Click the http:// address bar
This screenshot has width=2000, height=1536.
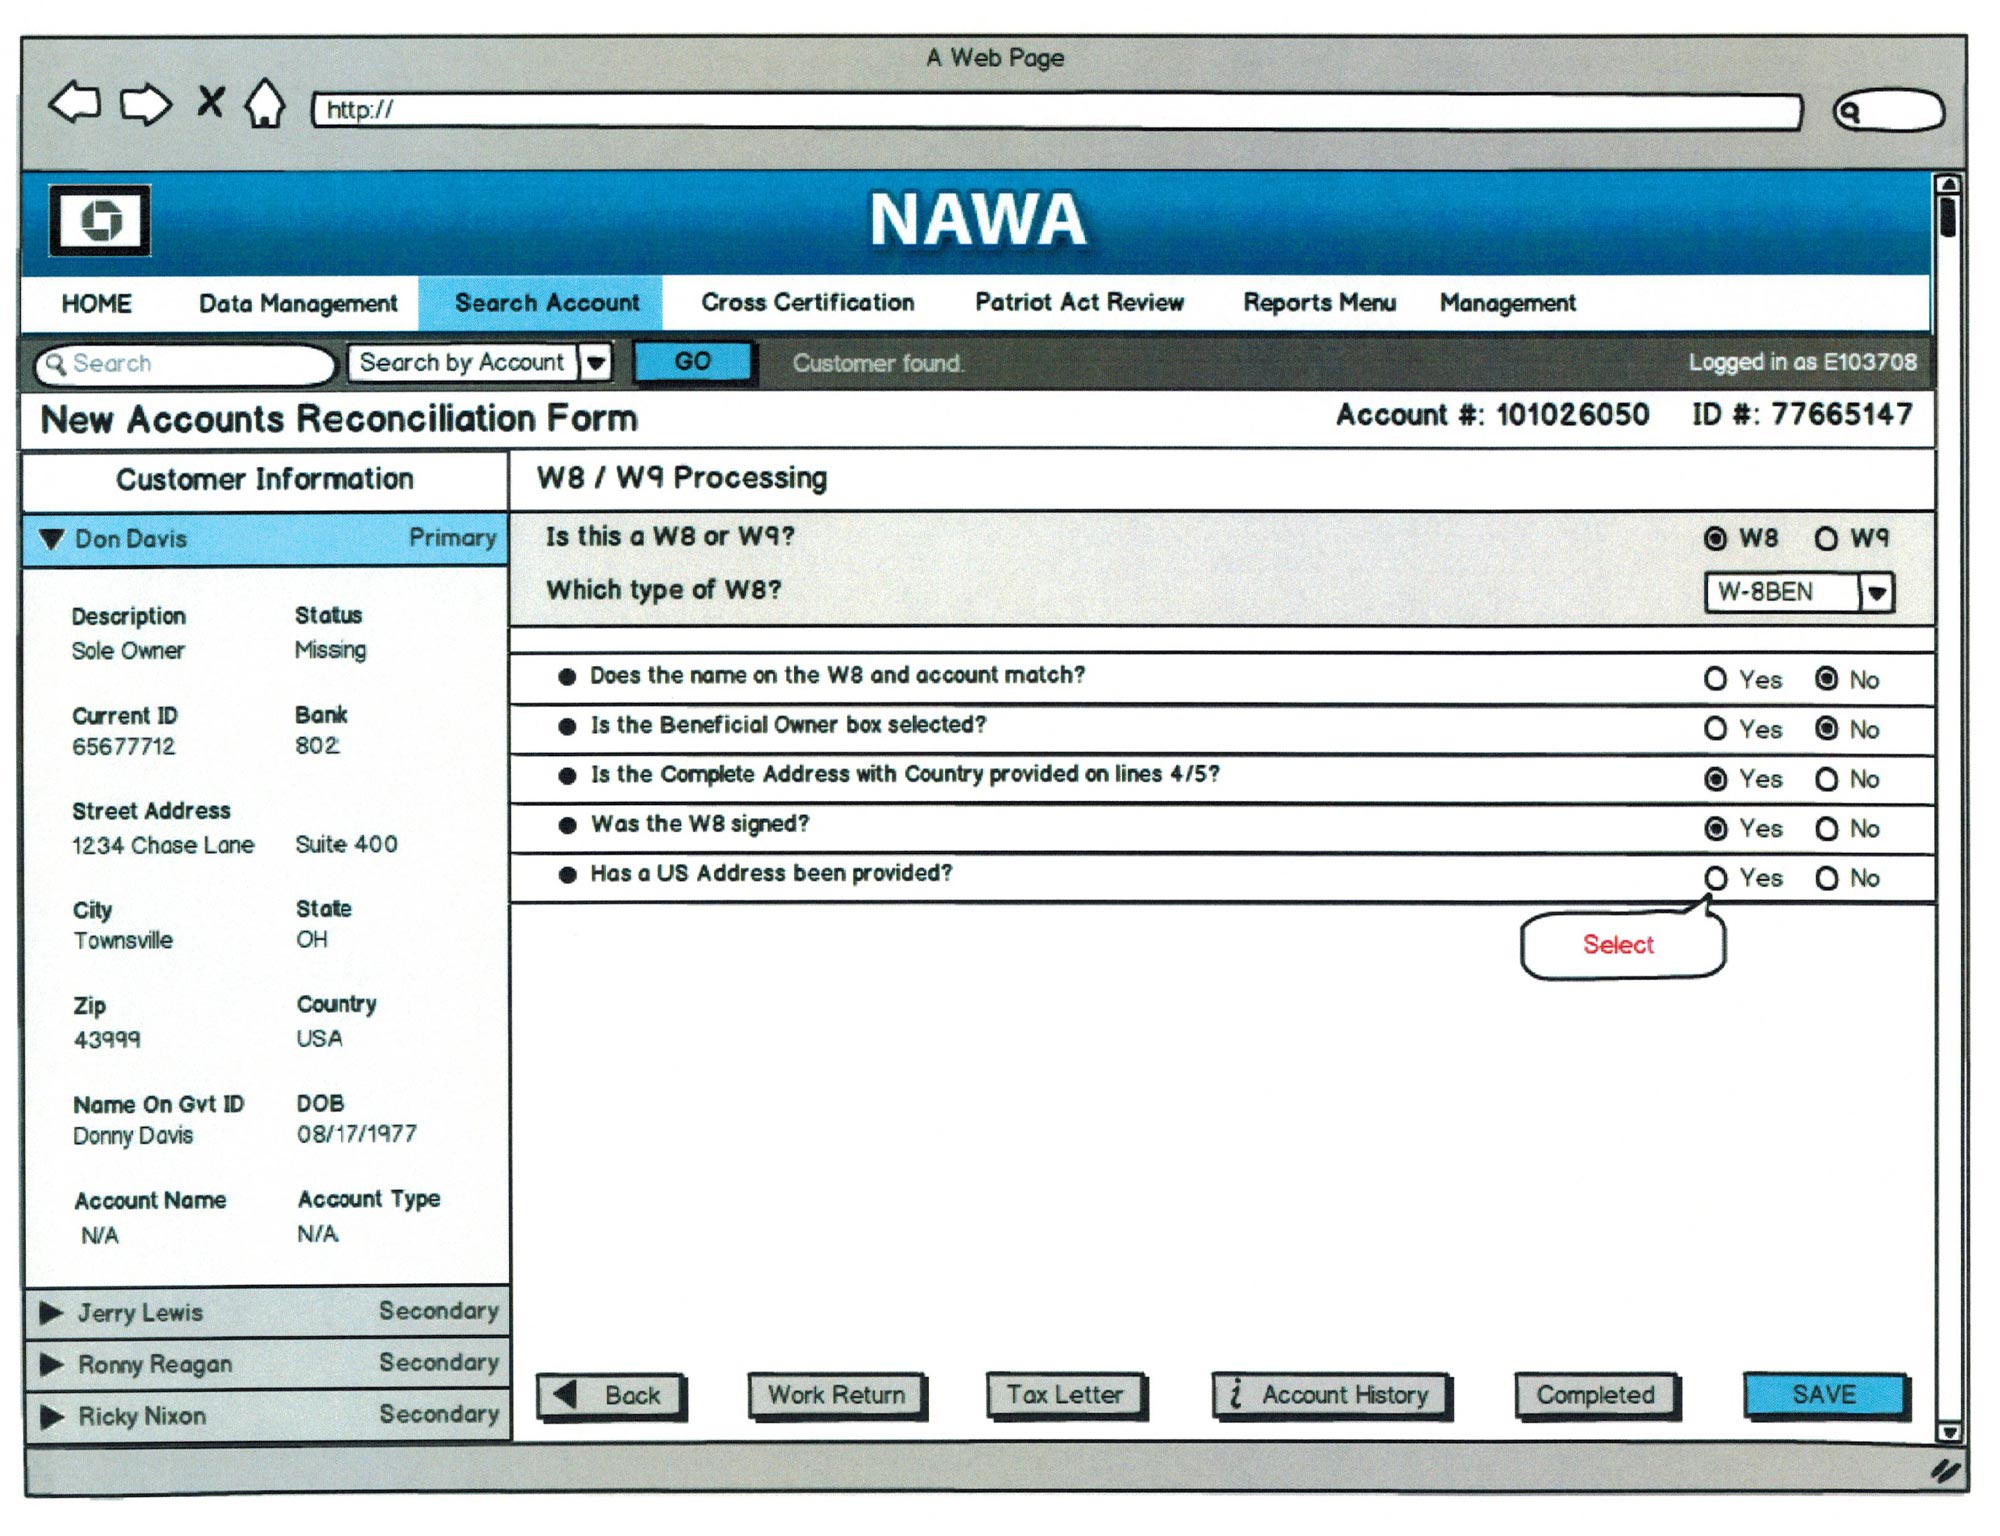[x=1057, y=111]
